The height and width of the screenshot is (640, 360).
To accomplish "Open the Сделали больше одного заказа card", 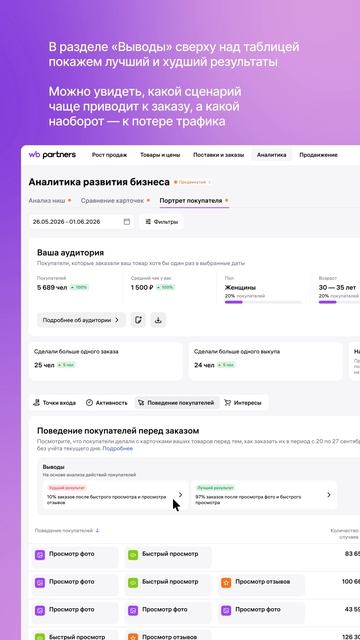I will (x=106, y=361).
